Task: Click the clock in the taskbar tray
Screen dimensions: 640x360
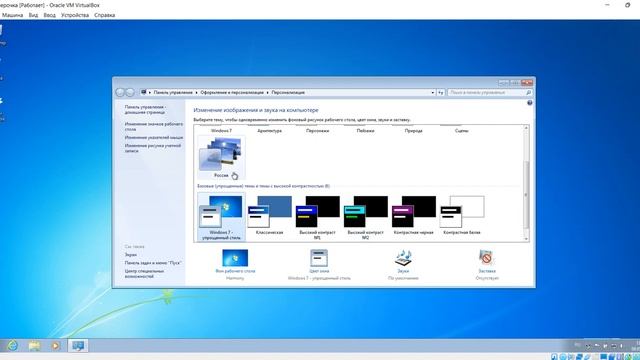Action: point(635,346)
